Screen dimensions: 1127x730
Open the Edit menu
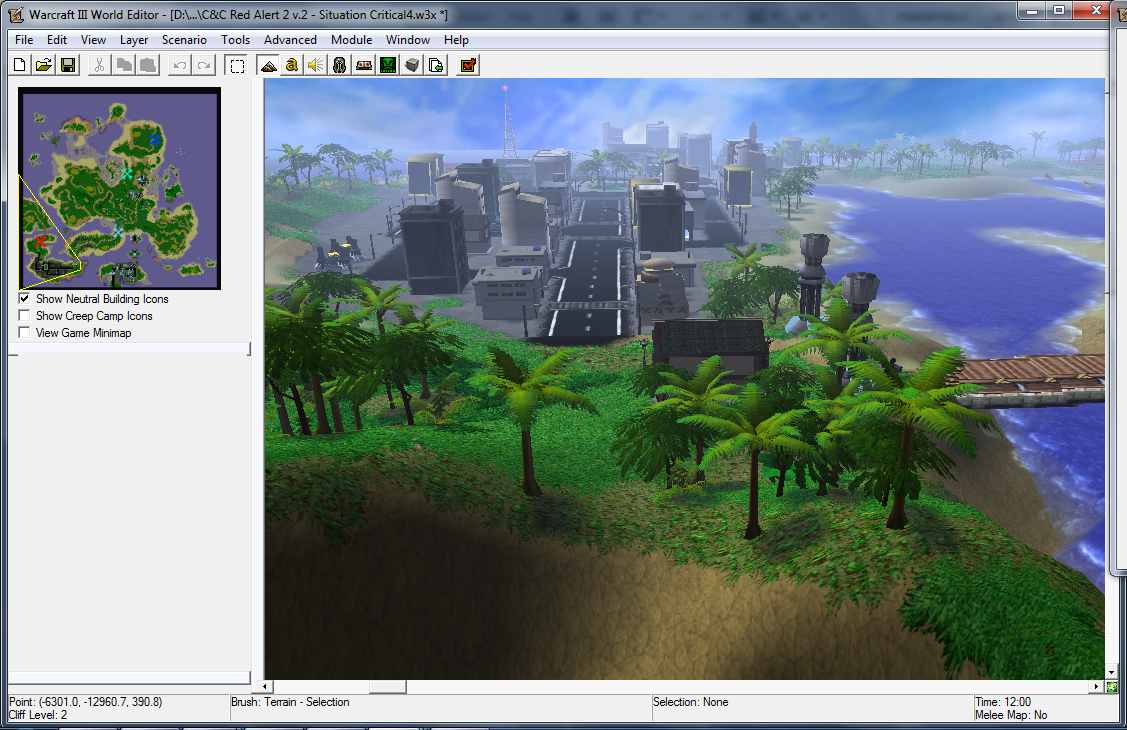click(57, 40)
